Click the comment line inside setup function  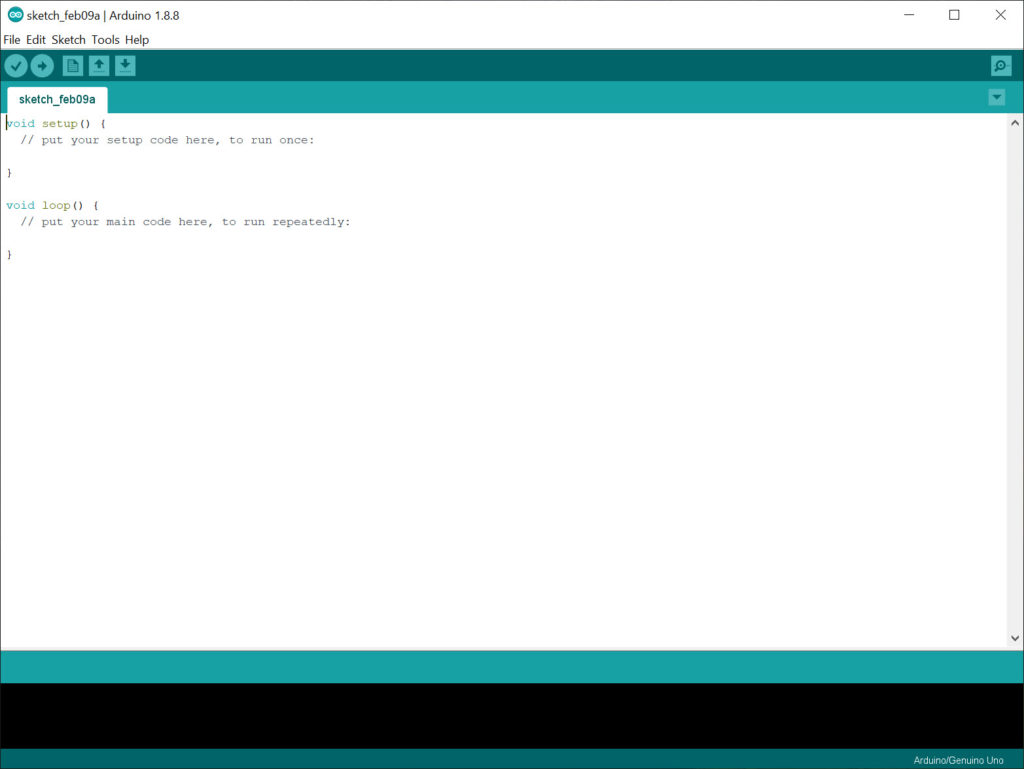(x=168, y=139)
